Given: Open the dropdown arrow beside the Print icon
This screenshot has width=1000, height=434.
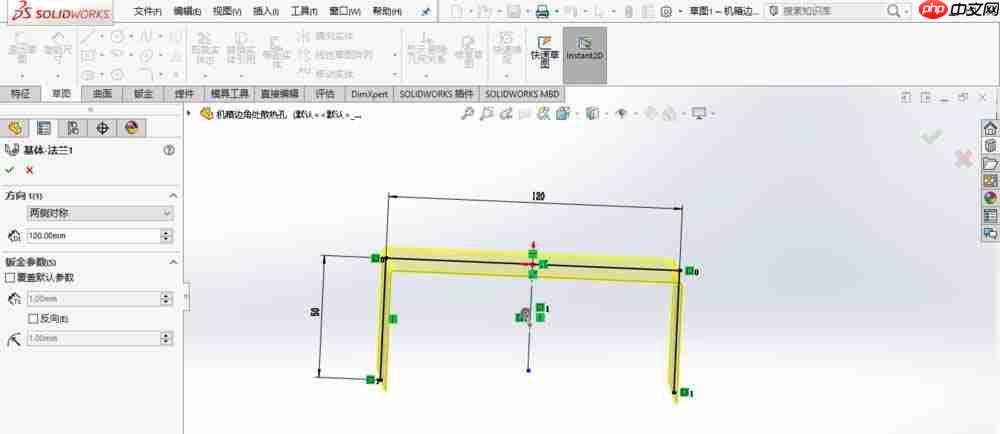Looking at the screenshot, I should pyautogui.click(x=557, y=11).
